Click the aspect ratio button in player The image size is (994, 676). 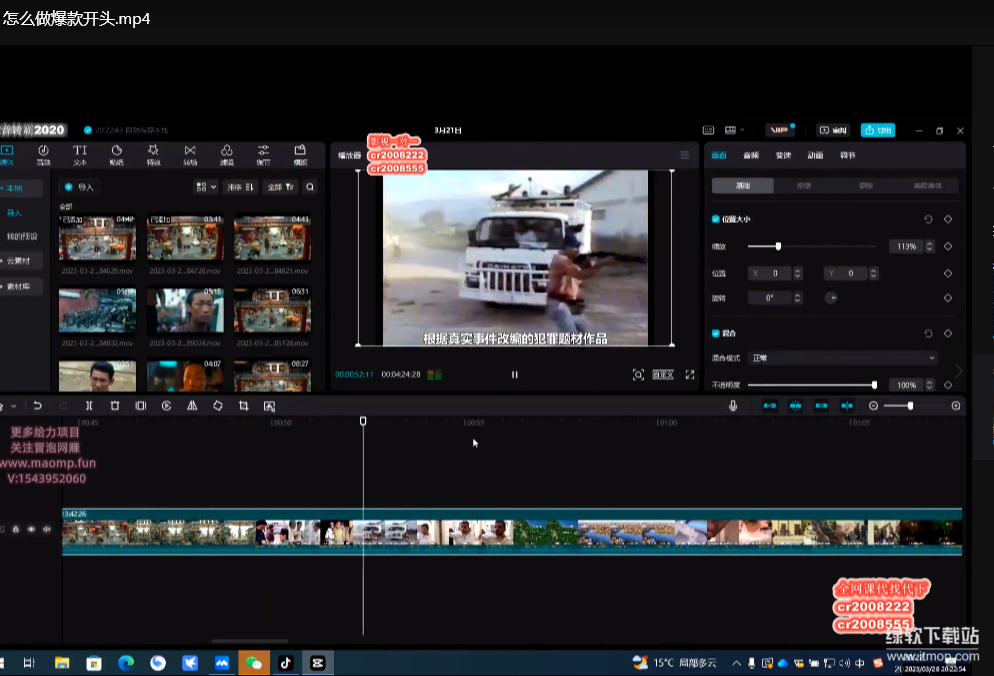[663, 375]
